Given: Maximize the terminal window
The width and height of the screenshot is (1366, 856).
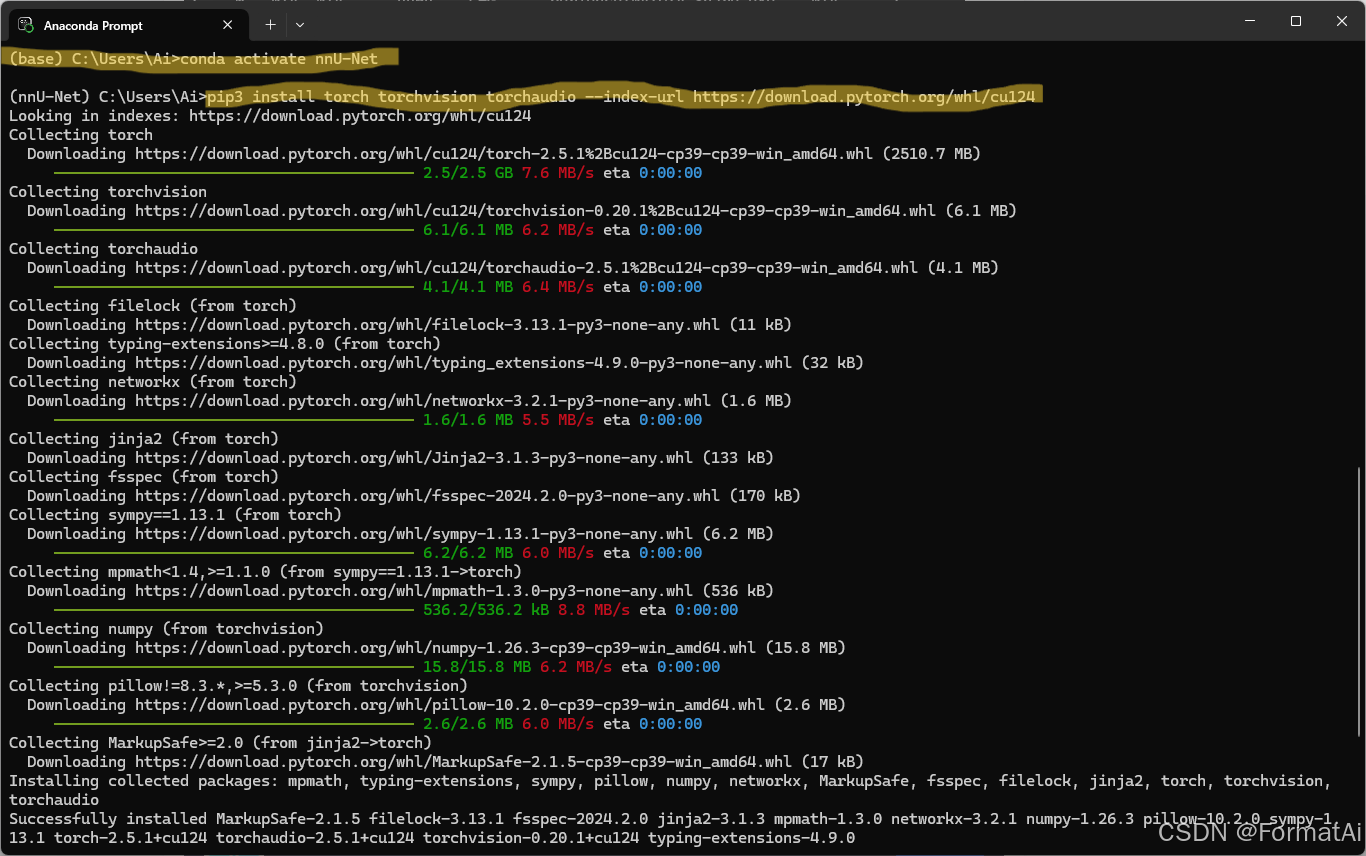Looking at the screenshot, I should [1295, 21].
